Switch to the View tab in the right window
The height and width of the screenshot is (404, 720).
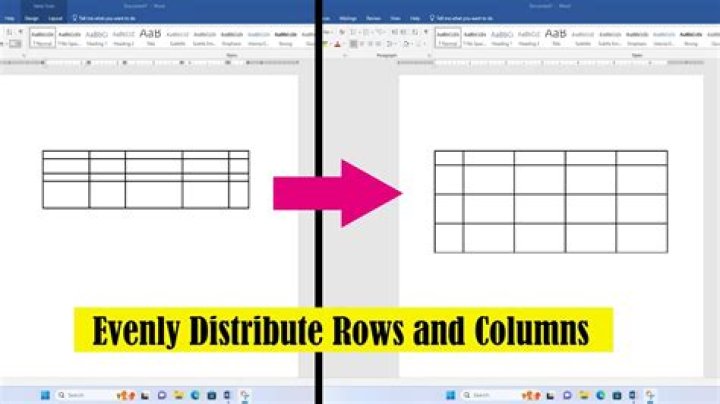pyautogui.click(x=395, y=18)
